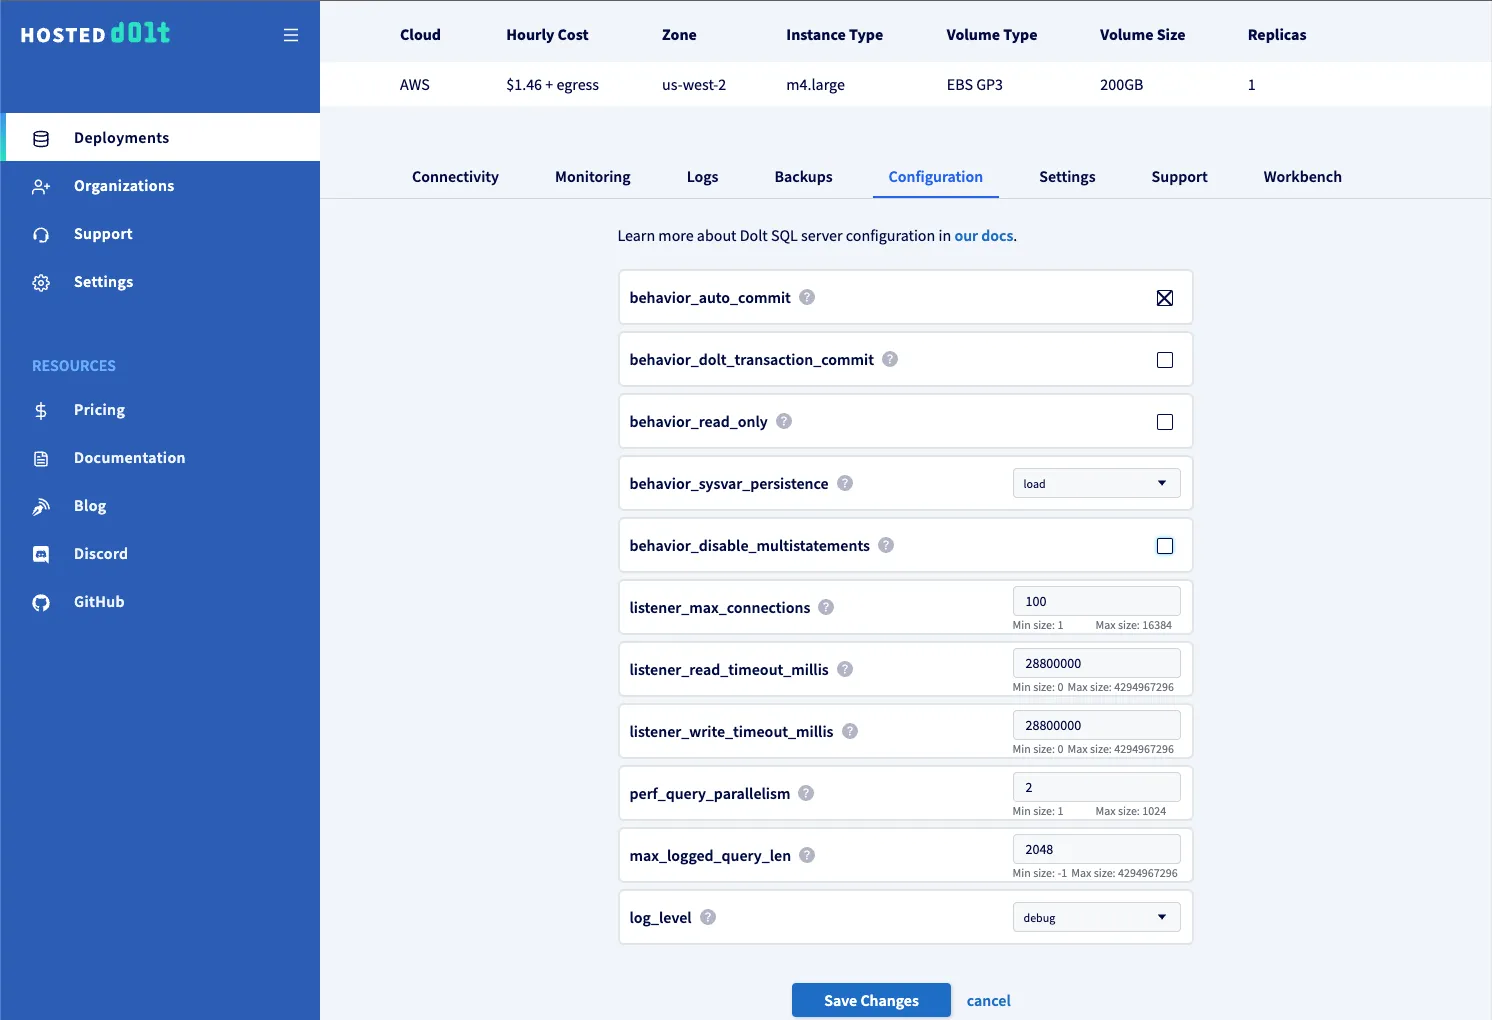The image size is (1492, 1020).
Task: Edit the listener_max_connections value field
Action: pos(1096,601)
